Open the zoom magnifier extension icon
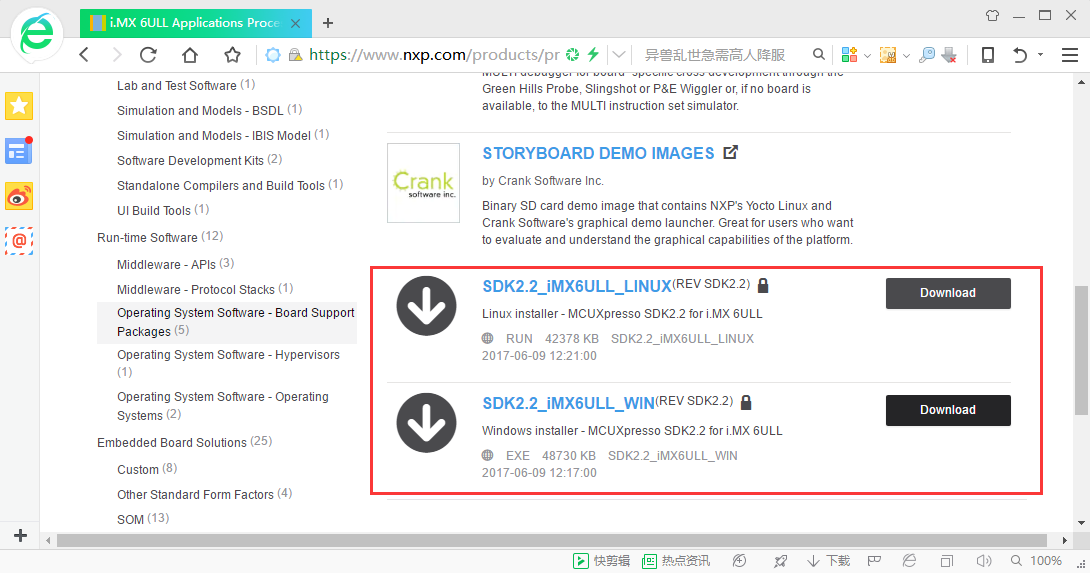The width and height of the screenshot is (1090, 573). click(927, 54)
